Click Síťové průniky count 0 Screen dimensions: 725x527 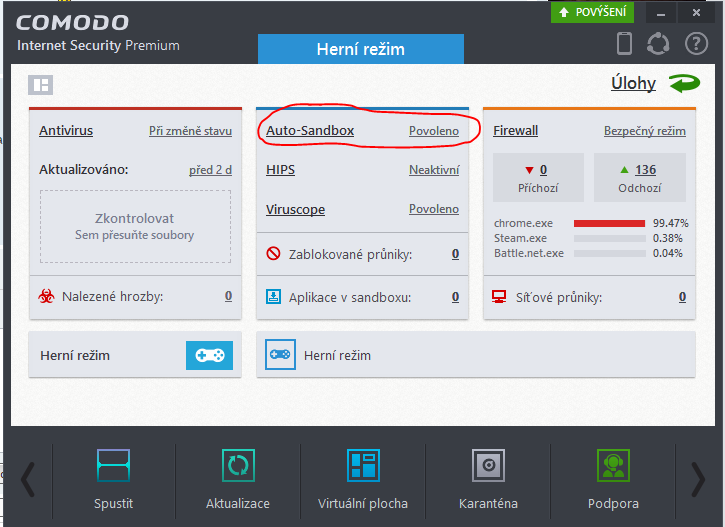click(682, 297)
